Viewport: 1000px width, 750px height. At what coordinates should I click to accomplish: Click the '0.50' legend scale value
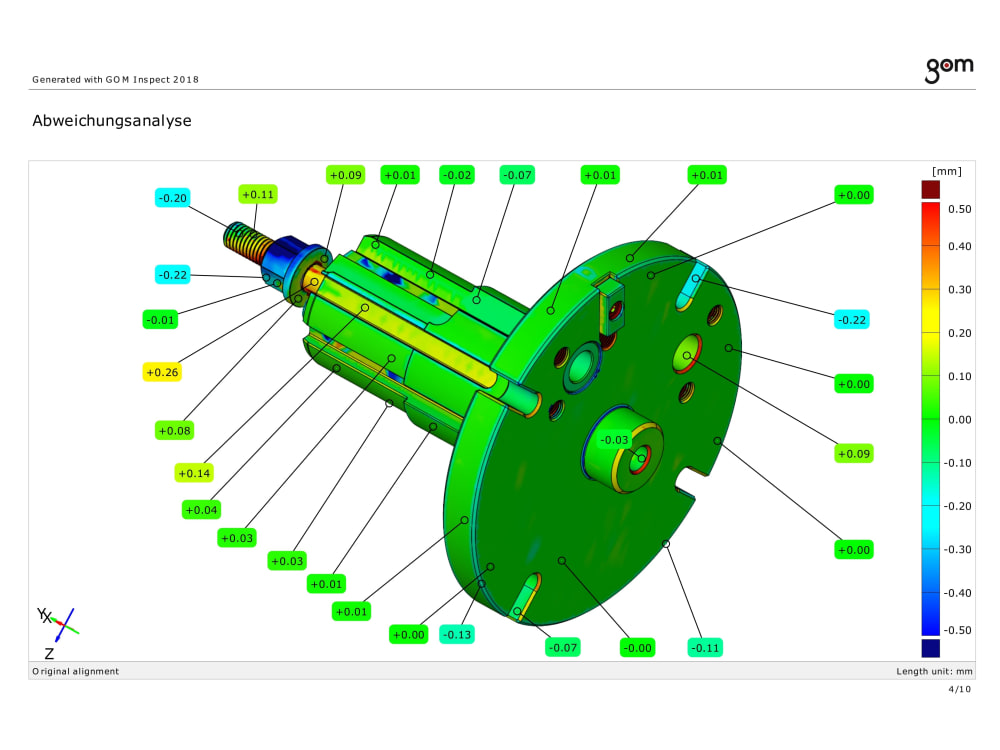(959, 209)
